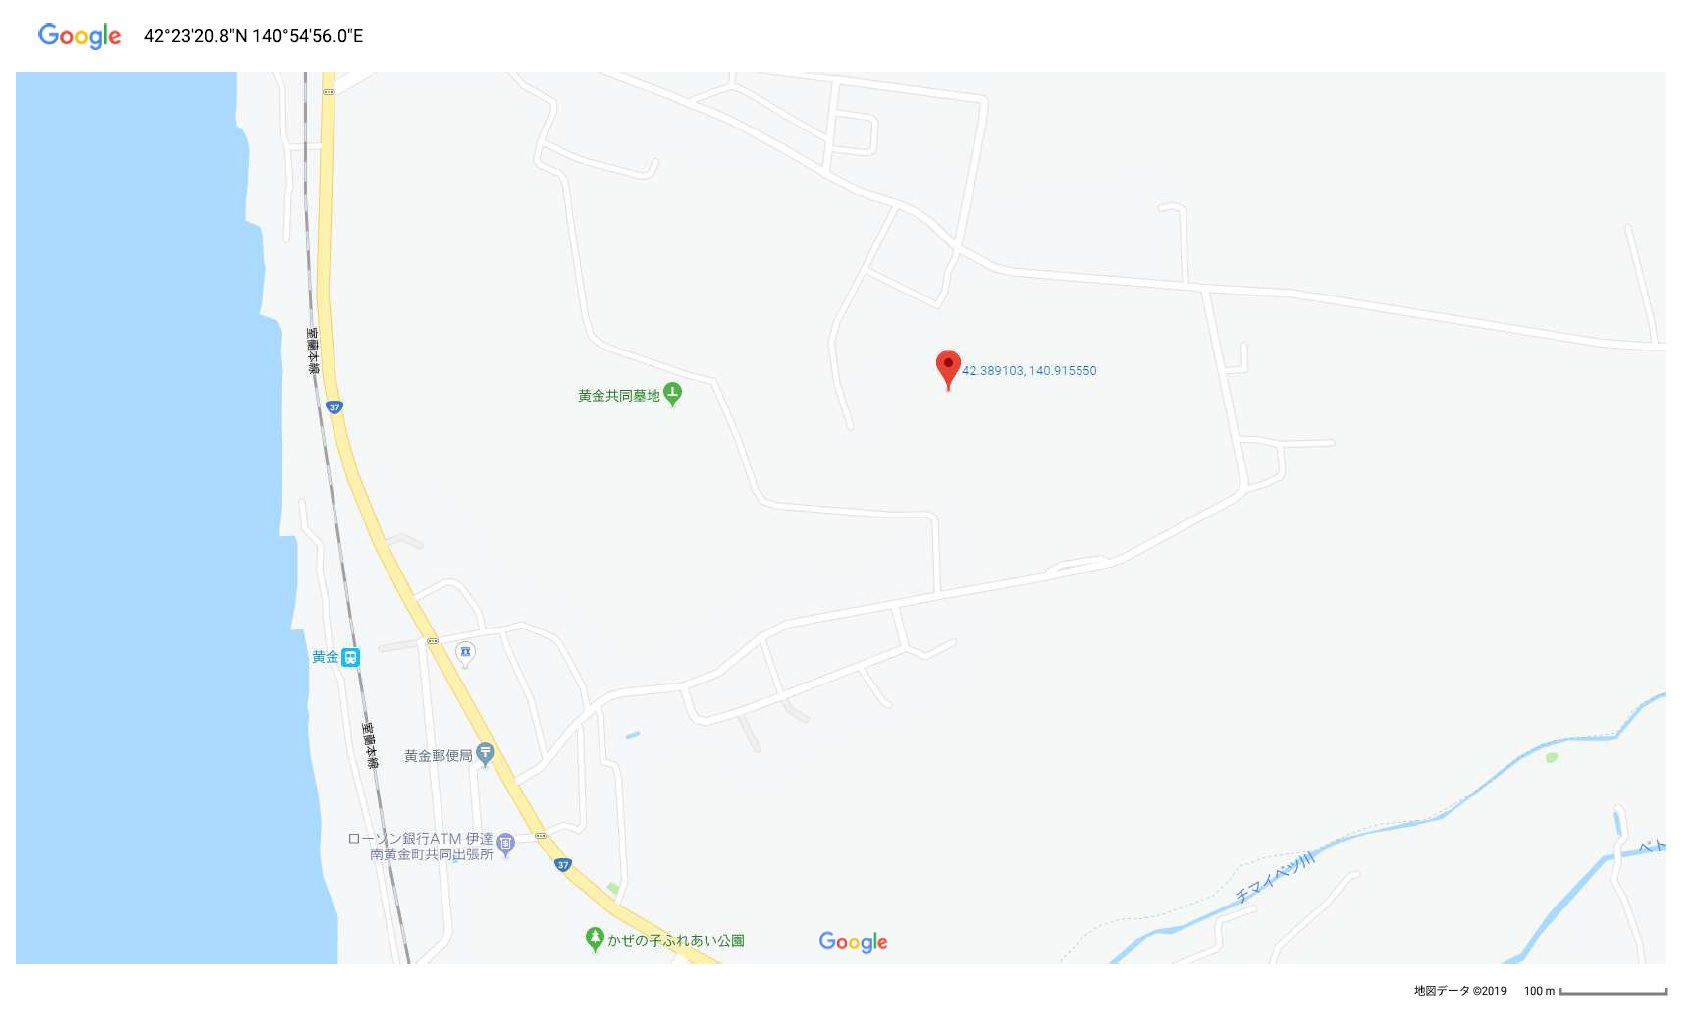
Task: Select the ローソン銀行ATM marker icon
Action: 505,846
